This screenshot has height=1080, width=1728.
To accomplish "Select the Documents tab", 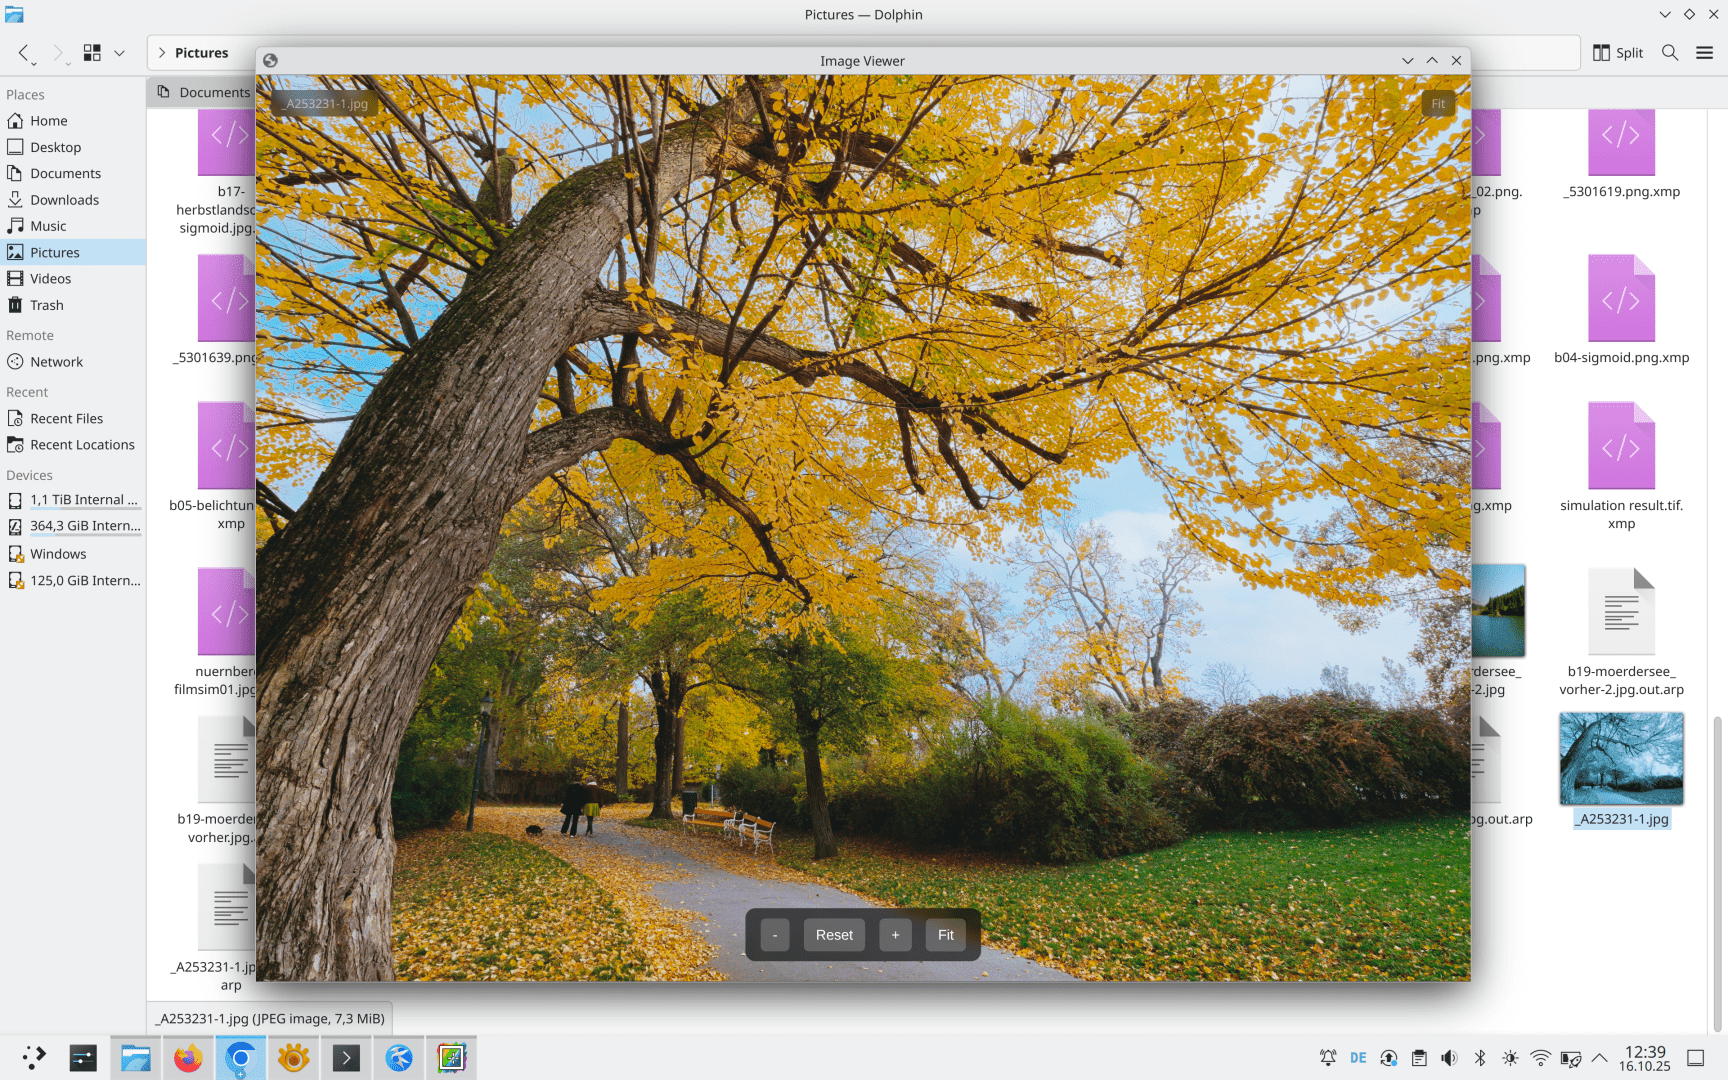I will click(203, 92).
